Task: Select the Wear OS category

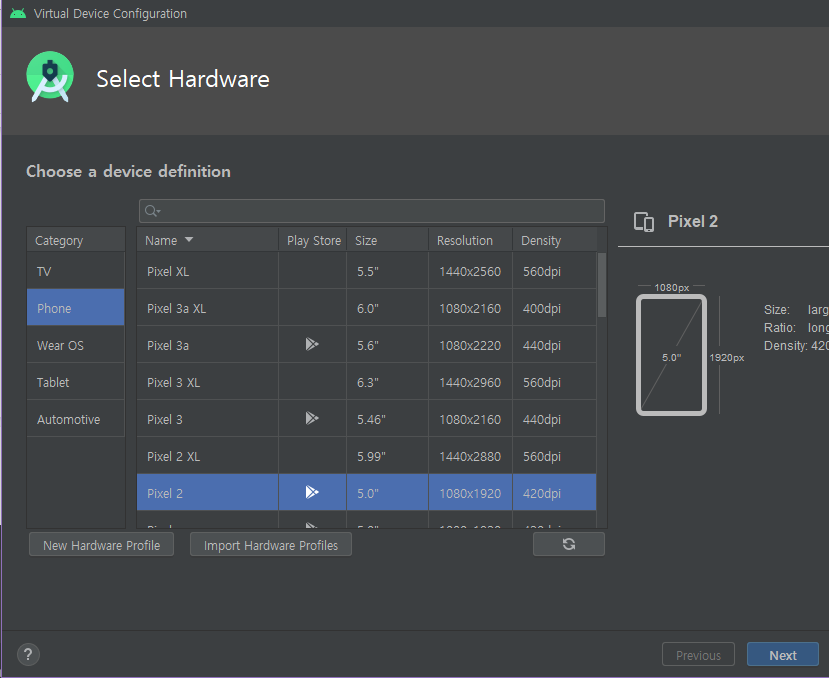Action: coord(76,344)
